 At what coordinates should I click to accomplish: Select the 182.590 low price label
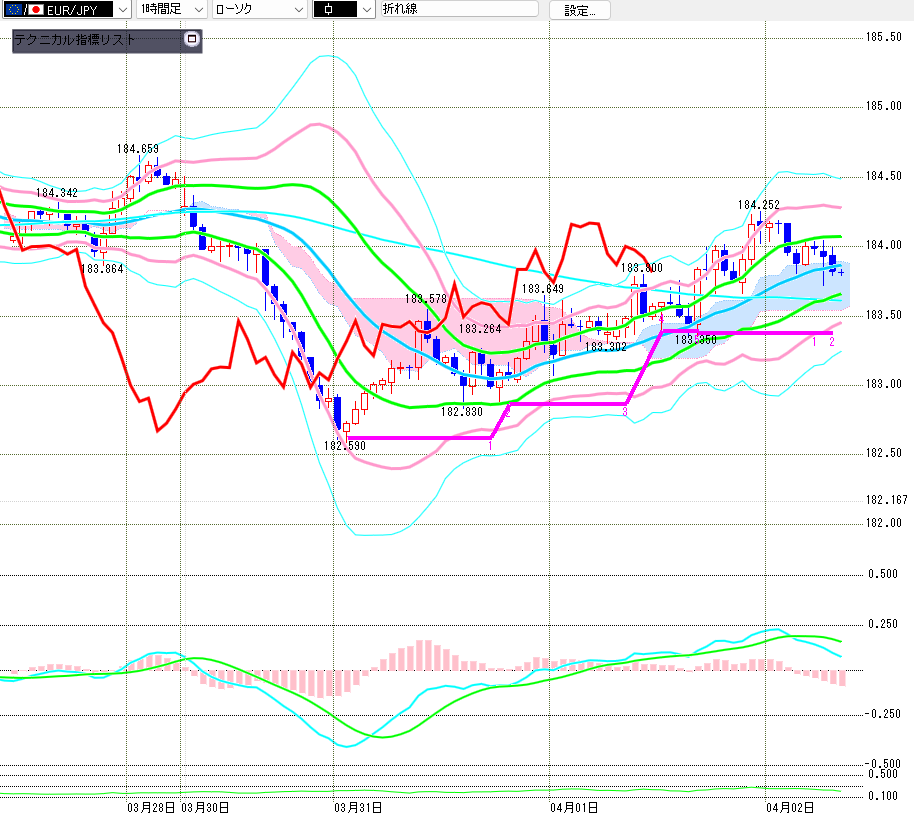point(344,446)
